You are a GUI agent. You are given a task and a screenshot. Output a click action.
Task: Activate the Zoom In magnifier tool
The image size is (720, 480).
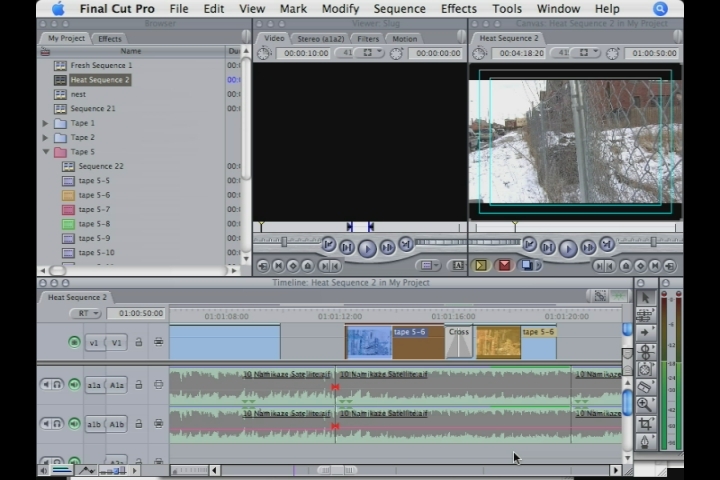coord(645,405)
